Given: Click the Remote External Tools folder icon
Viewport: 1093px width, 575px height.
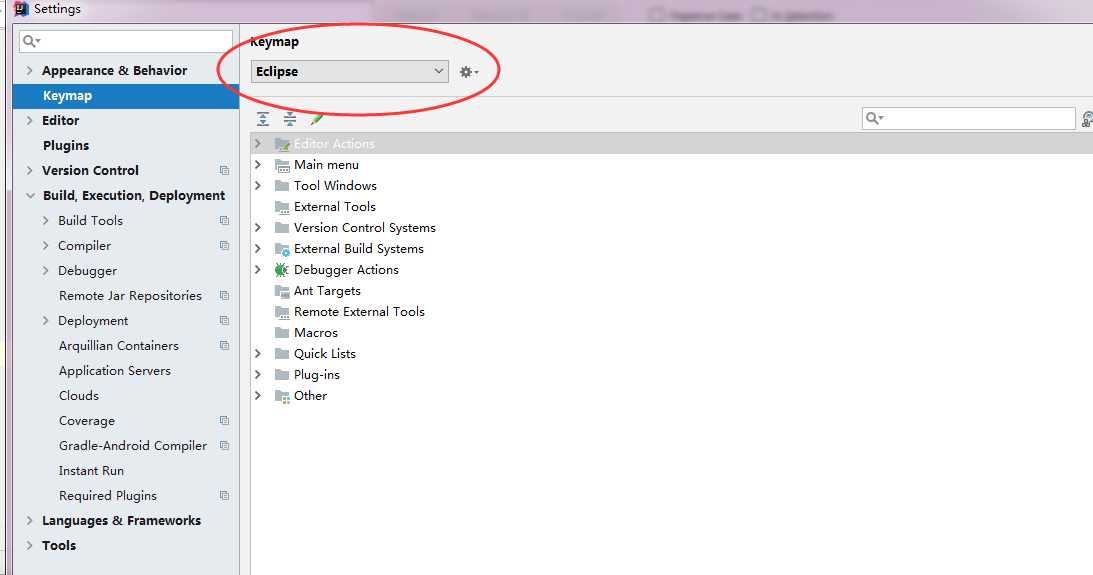Looking at the screenshot, I should [x=282, y=312].
